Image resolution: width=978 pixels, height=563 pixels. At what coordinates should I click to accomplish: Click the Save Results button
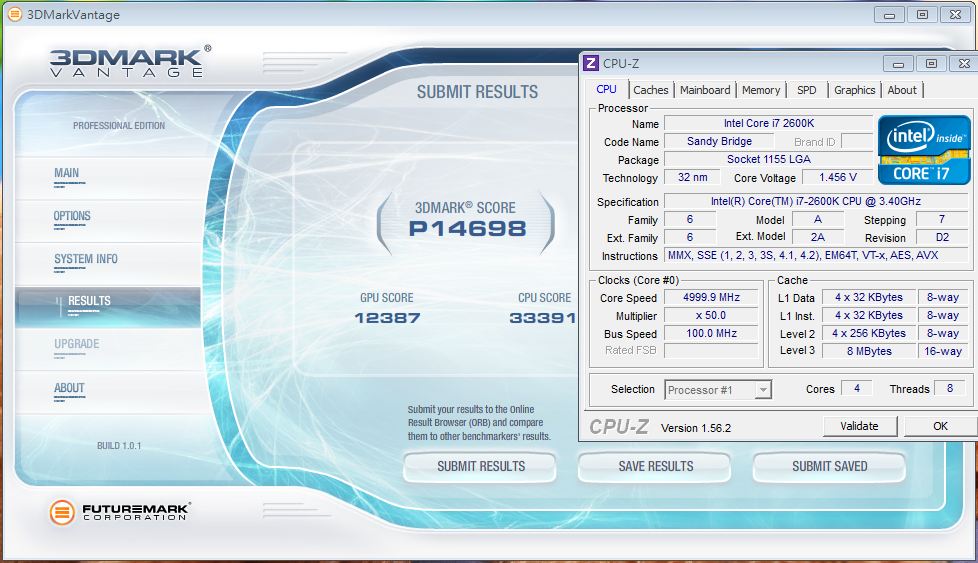[655, 466]
